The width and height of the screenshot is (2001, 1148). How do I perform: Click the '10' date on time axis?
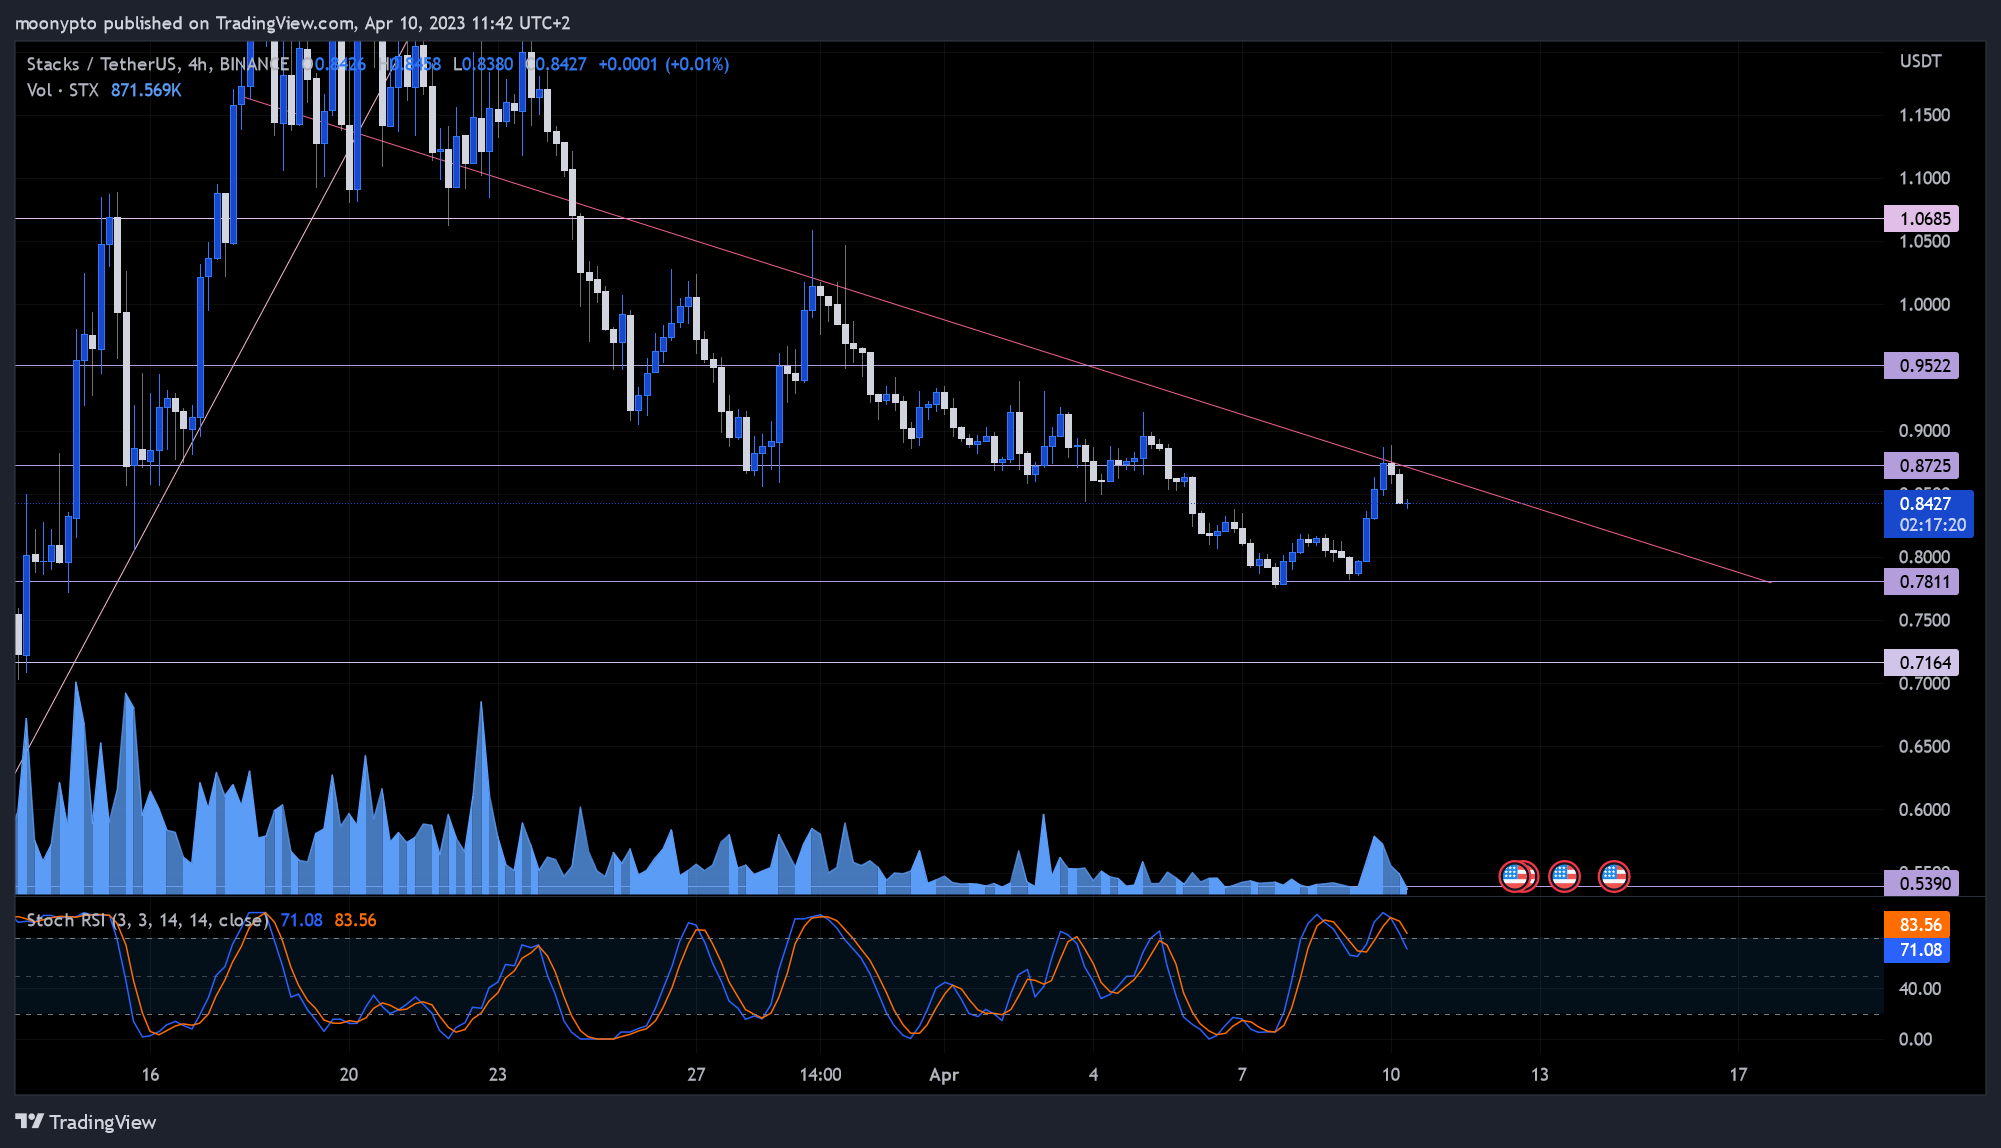click(1391, 1075)
